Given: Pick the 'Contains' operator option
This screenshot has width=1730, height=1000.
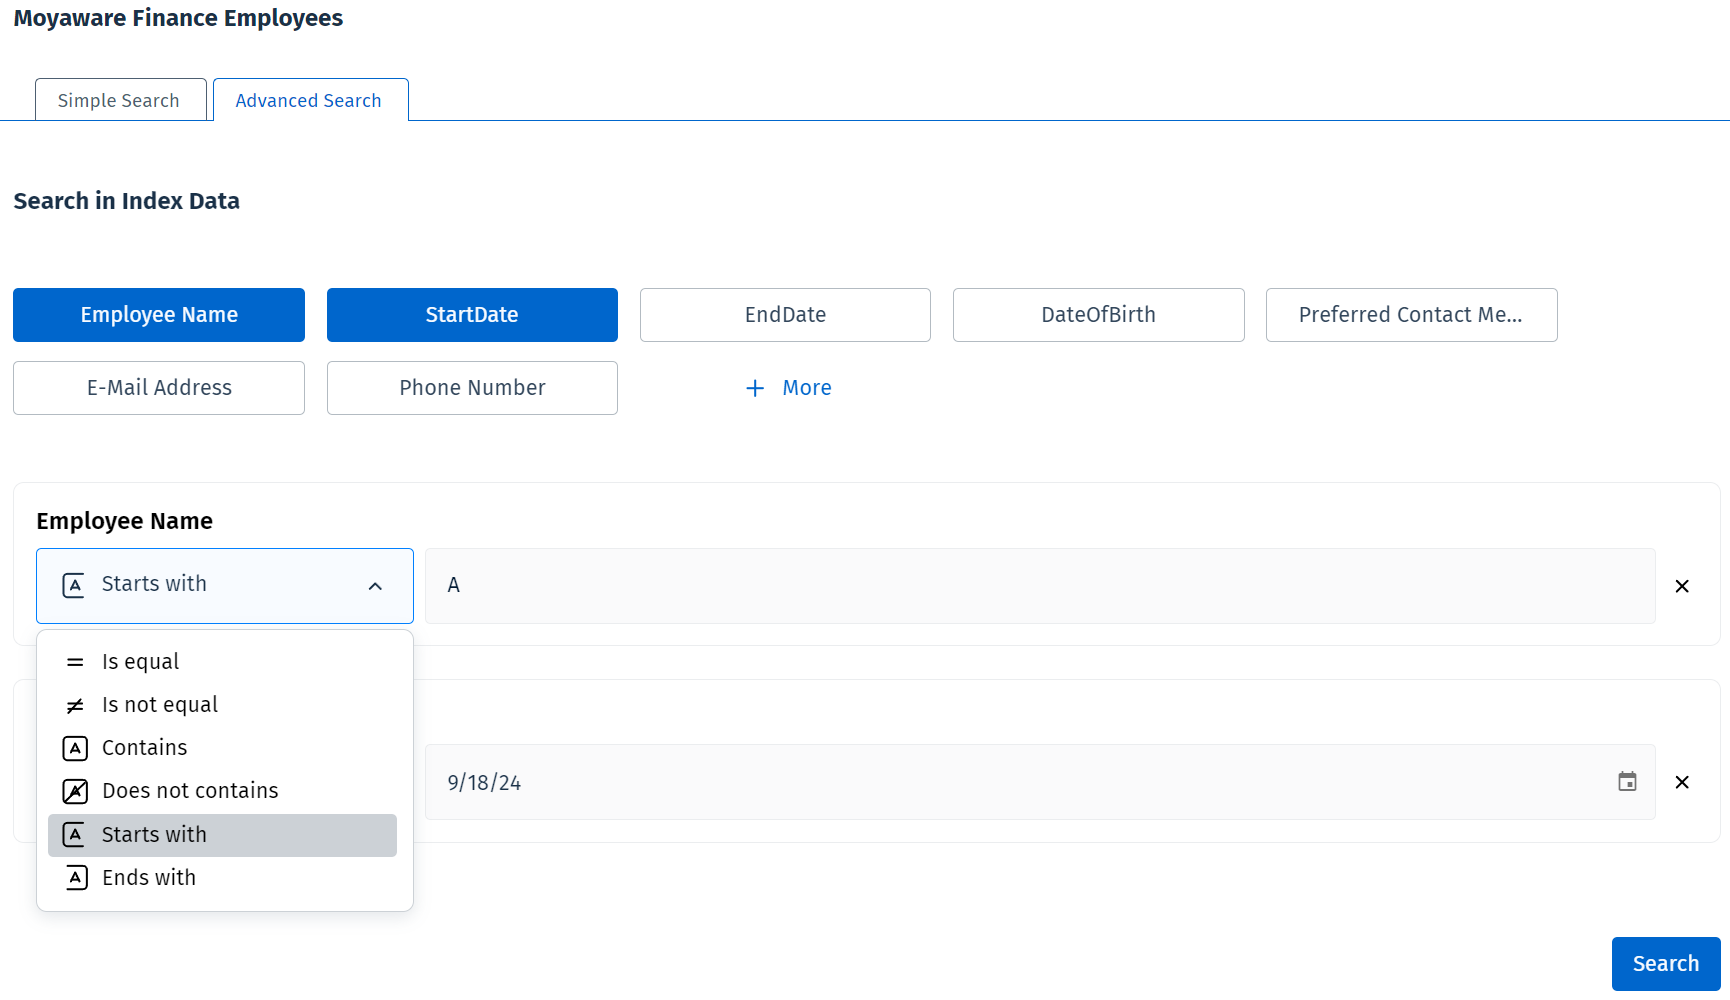Looking at the screenshot, I should click(144, 748).
